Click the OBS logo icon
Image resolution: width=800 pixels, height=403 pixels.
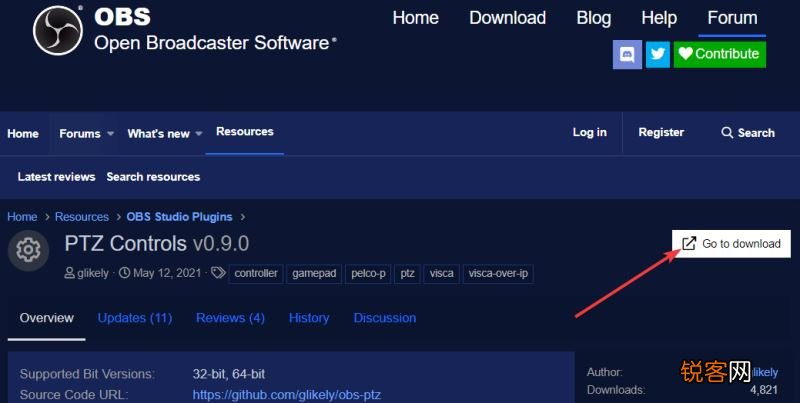click(58, 31)
